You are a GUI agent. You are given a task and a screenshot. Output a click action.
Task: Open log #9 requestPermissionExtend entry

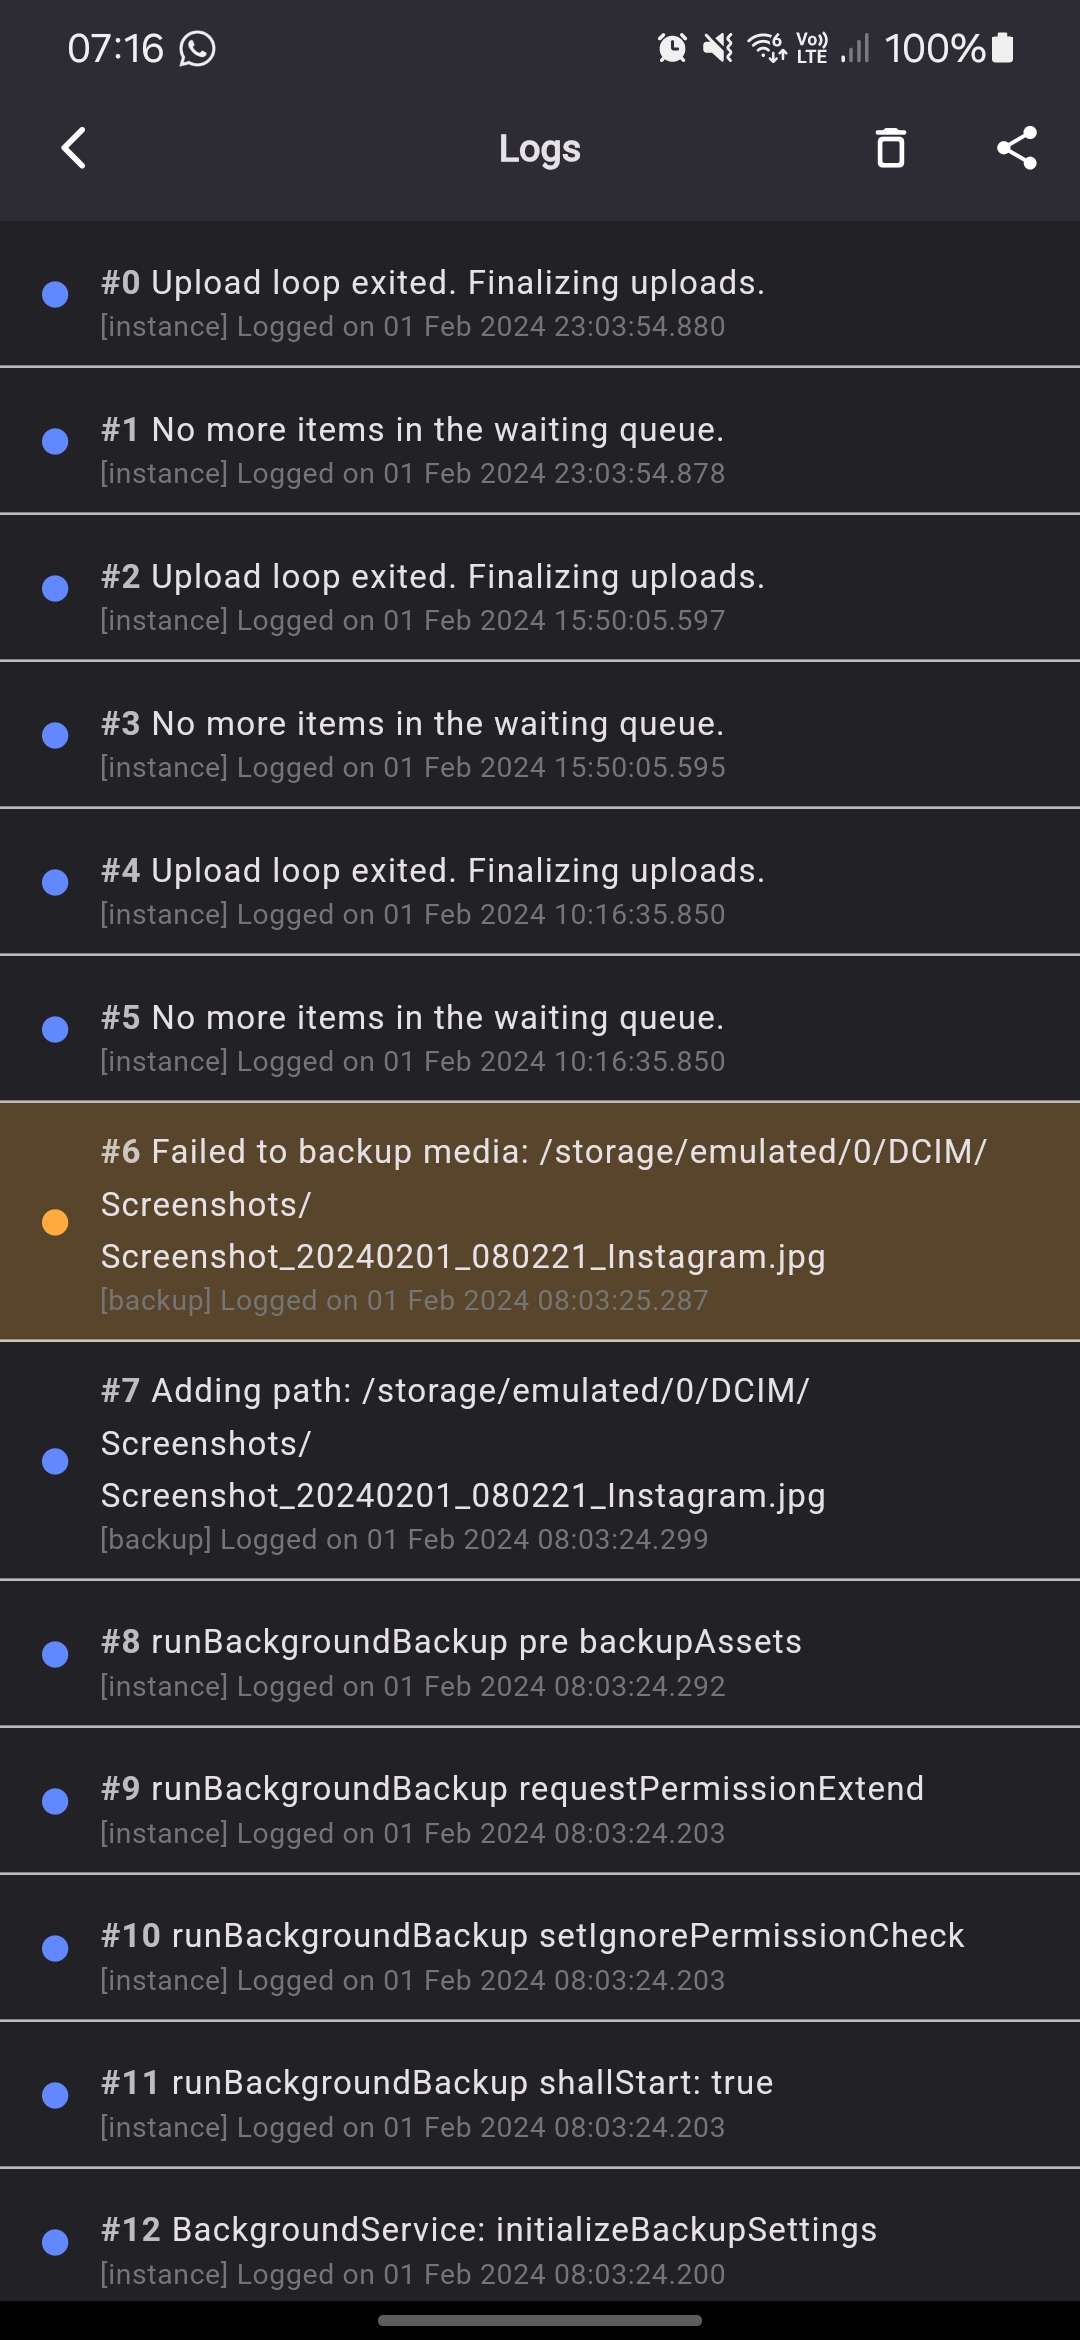(x=540, y=1801)
